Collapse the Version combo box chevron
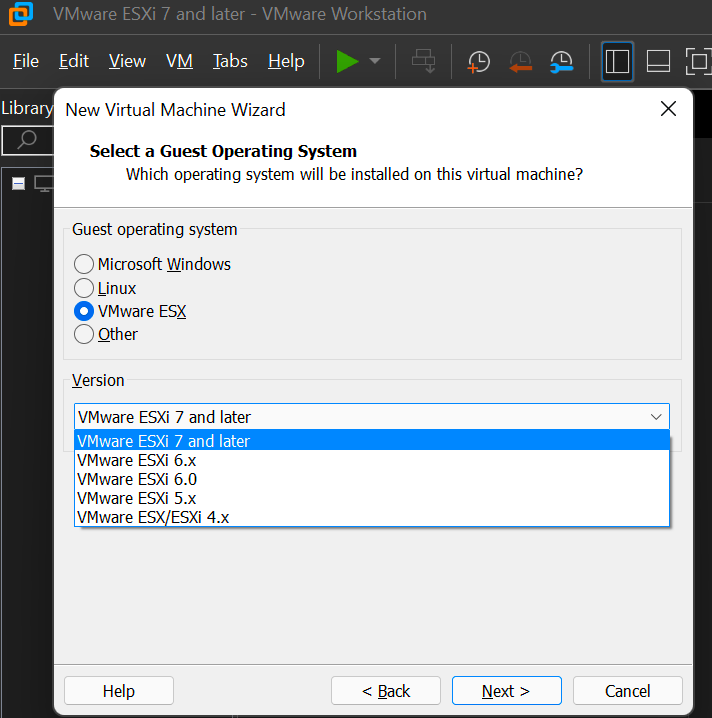712x718 pixels. (x=656, y=417)
